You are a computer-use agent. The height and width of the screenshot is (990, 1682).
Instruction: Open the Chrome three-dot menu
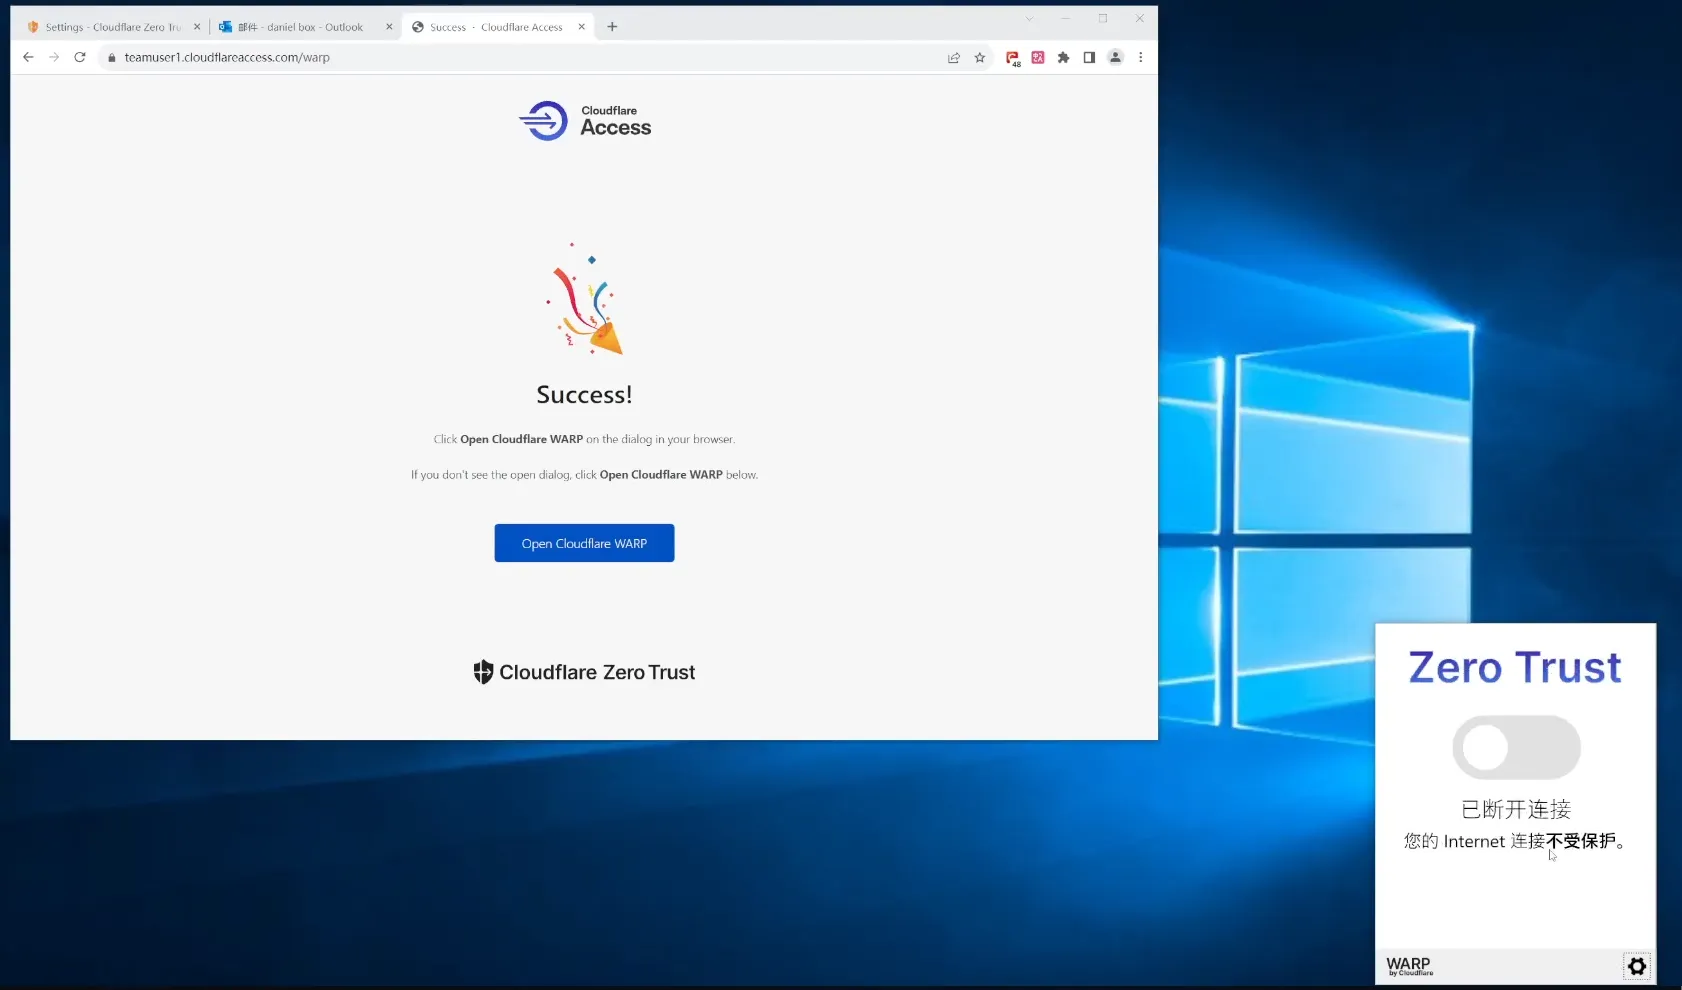pos(1140,57)
